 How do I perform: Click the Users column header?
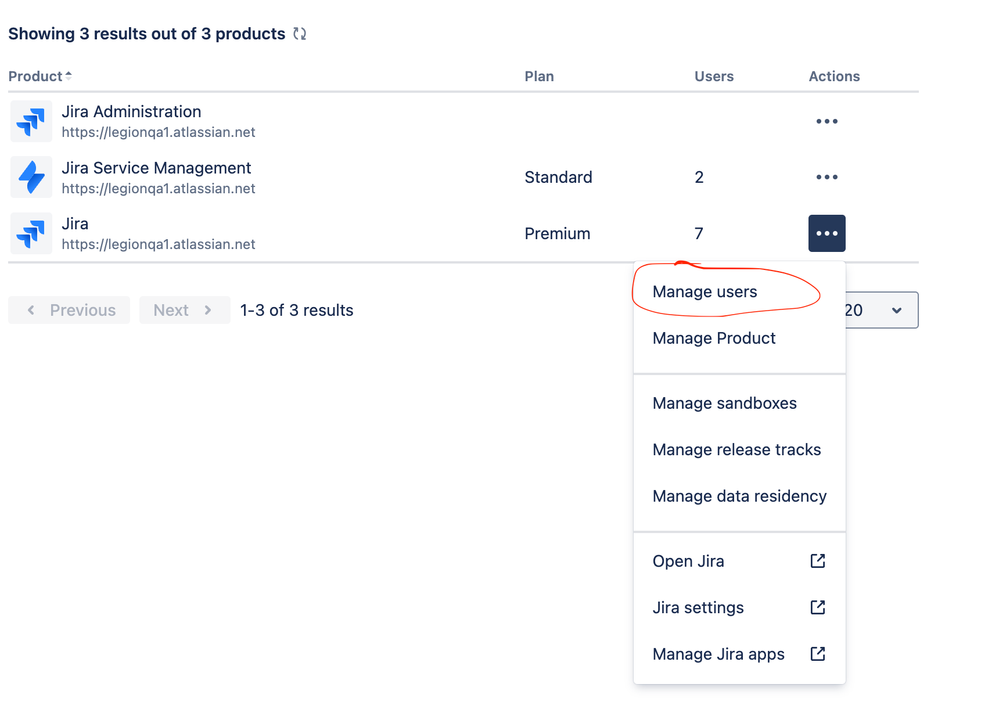(x=714, y=76)
